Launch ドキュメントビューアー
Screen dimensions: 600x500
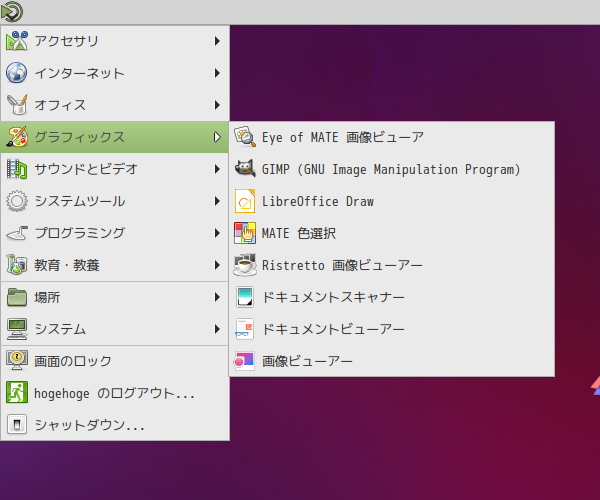click(x=392, y=329)
